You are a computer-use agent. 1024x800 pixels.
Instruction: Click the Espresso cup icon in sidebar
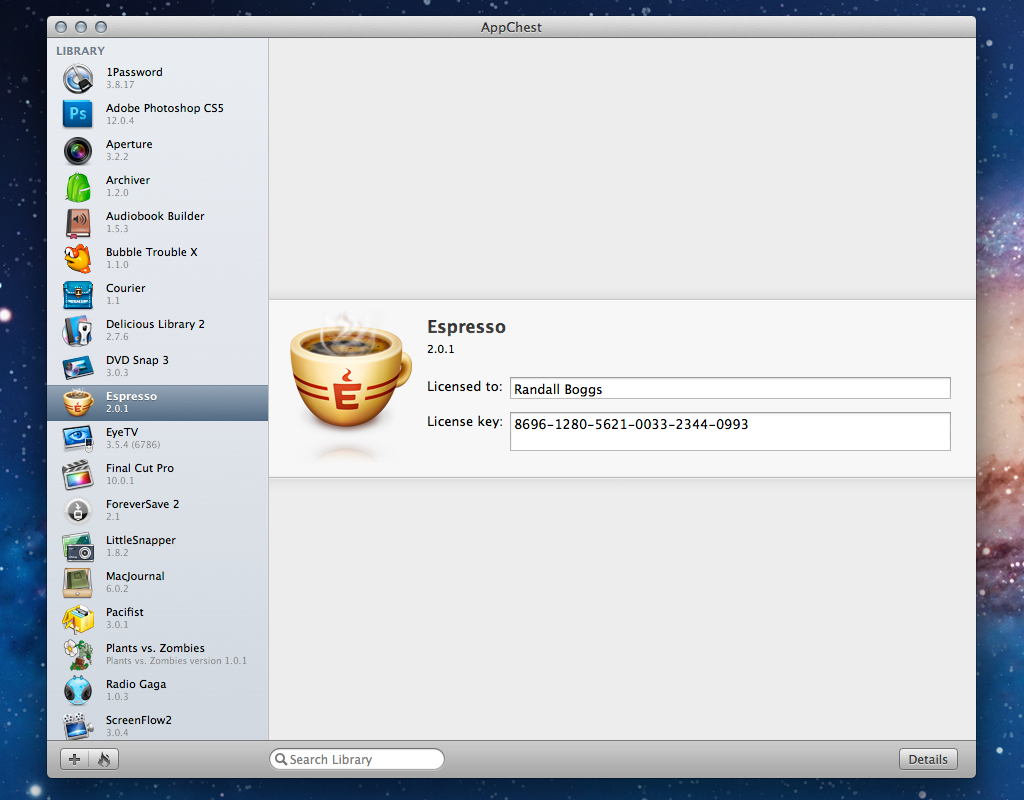pos(78,402)
